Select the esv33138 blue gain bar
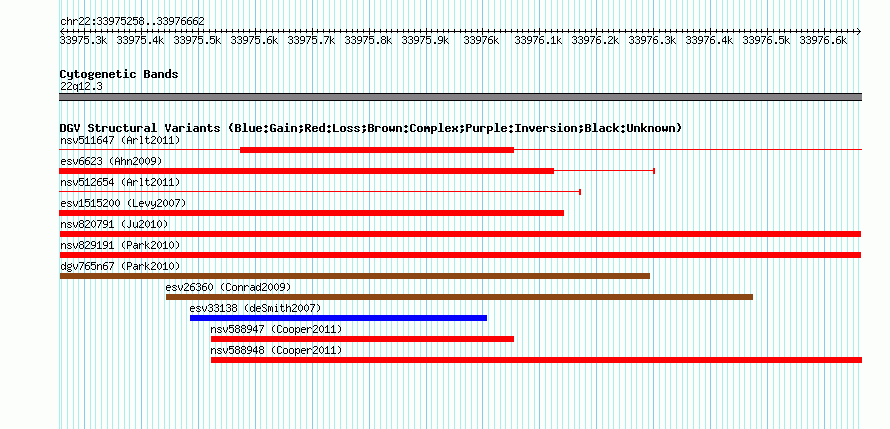This screenshot has width=890, height=429. point(338,318)
